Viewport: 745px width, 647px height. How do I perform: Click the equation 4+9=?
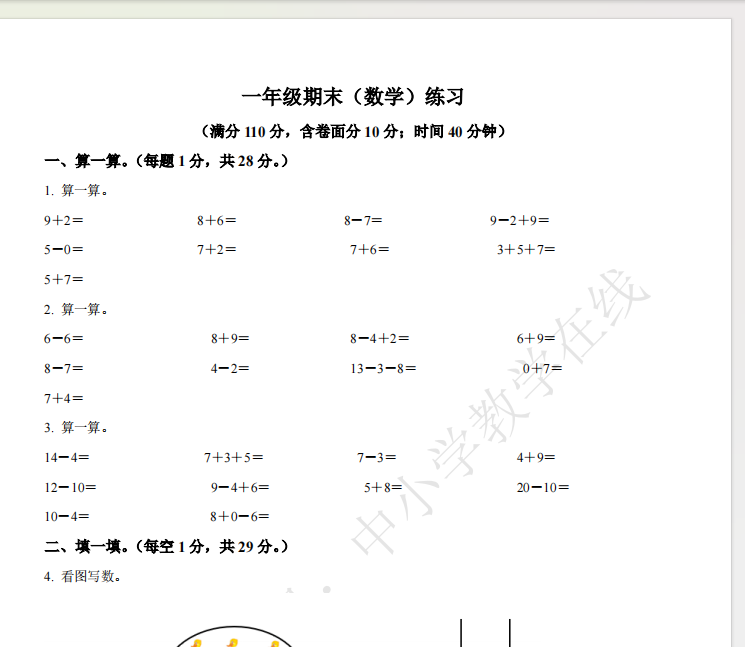coord(536,457)
